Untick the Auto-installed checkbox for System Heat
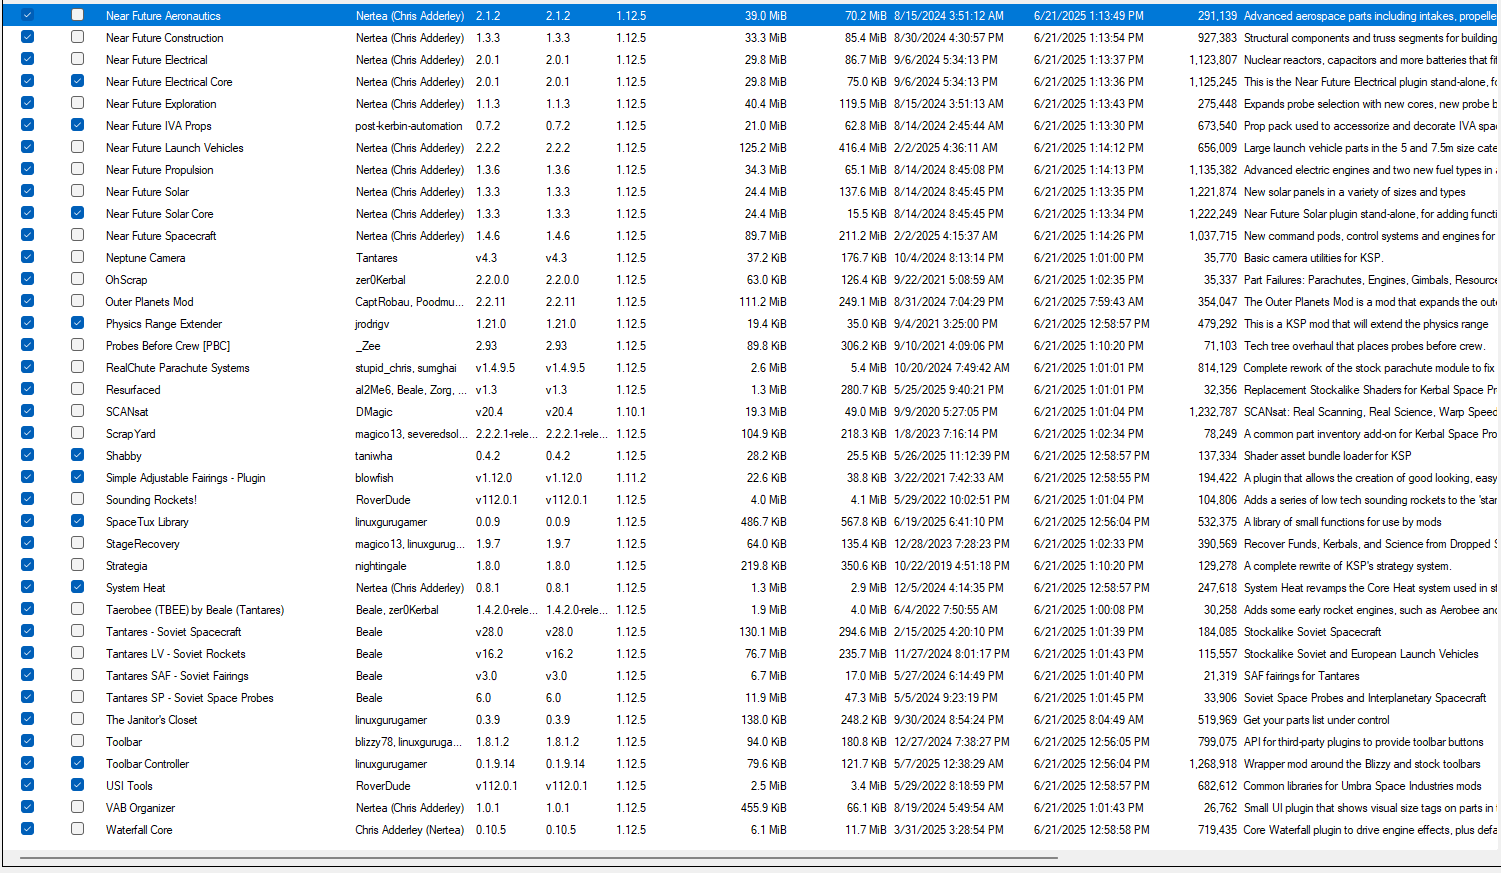This screenshot has width=1501, height=873. [x=77, y=587]
